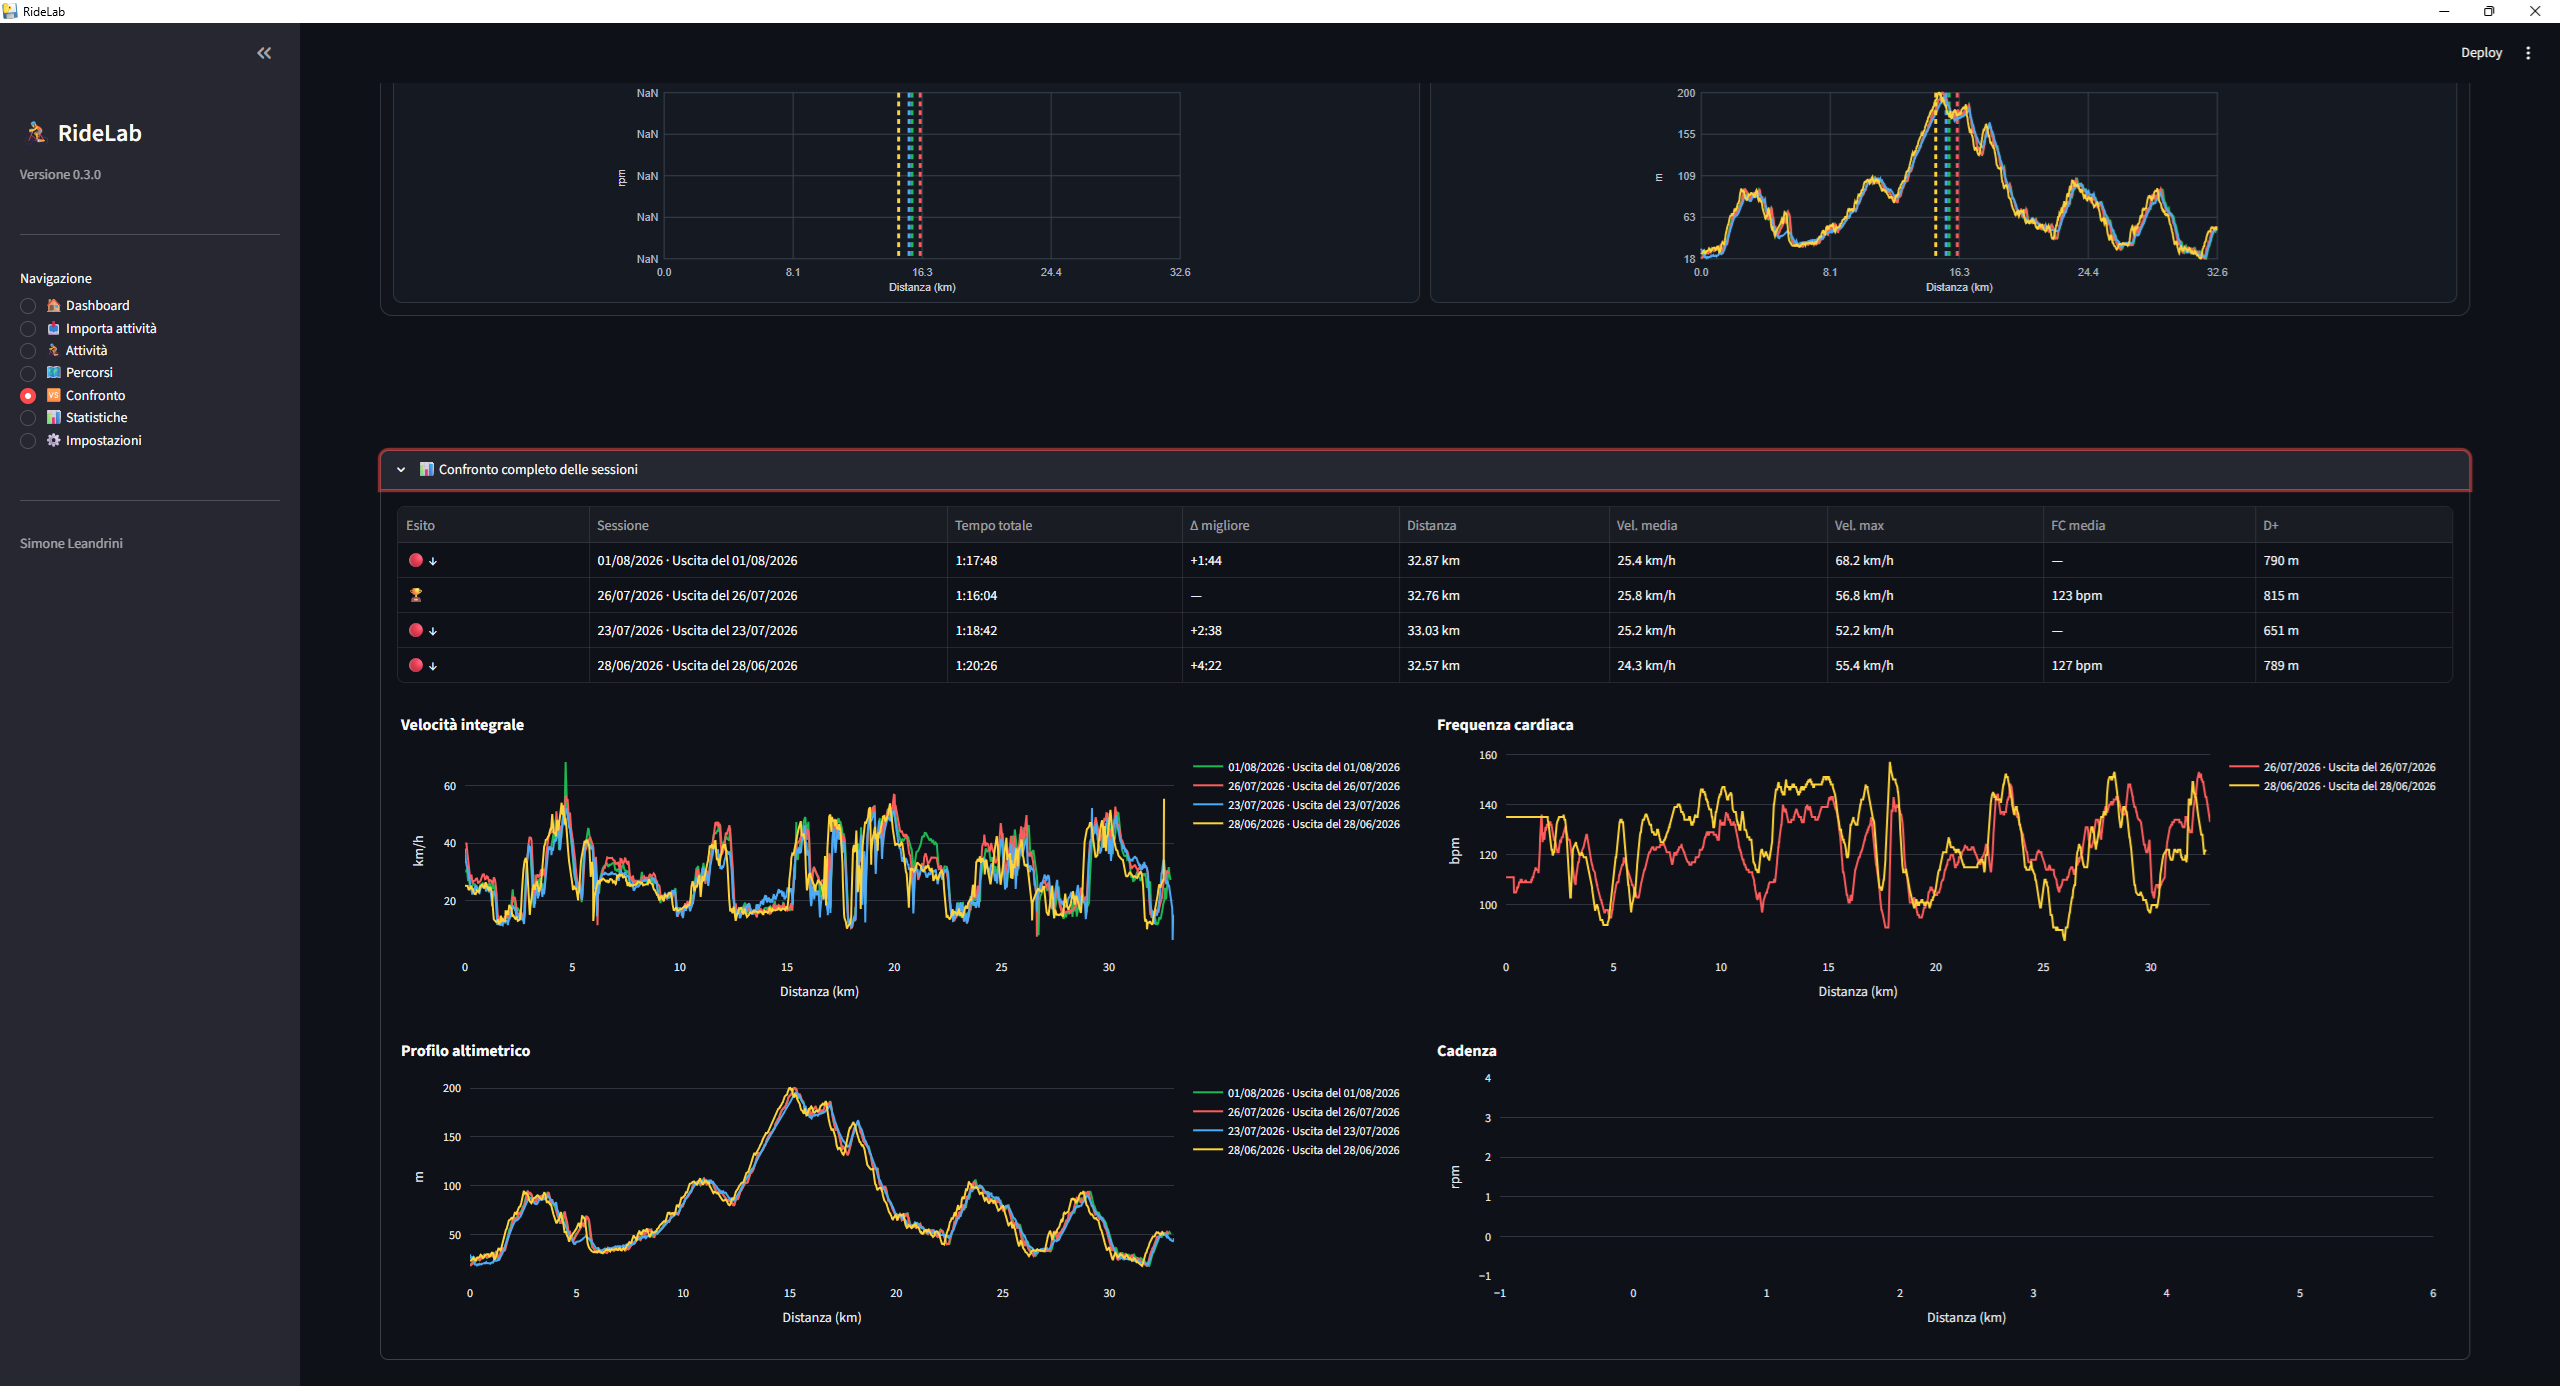Click the Impostazioni gear icon

coord(54,440)
